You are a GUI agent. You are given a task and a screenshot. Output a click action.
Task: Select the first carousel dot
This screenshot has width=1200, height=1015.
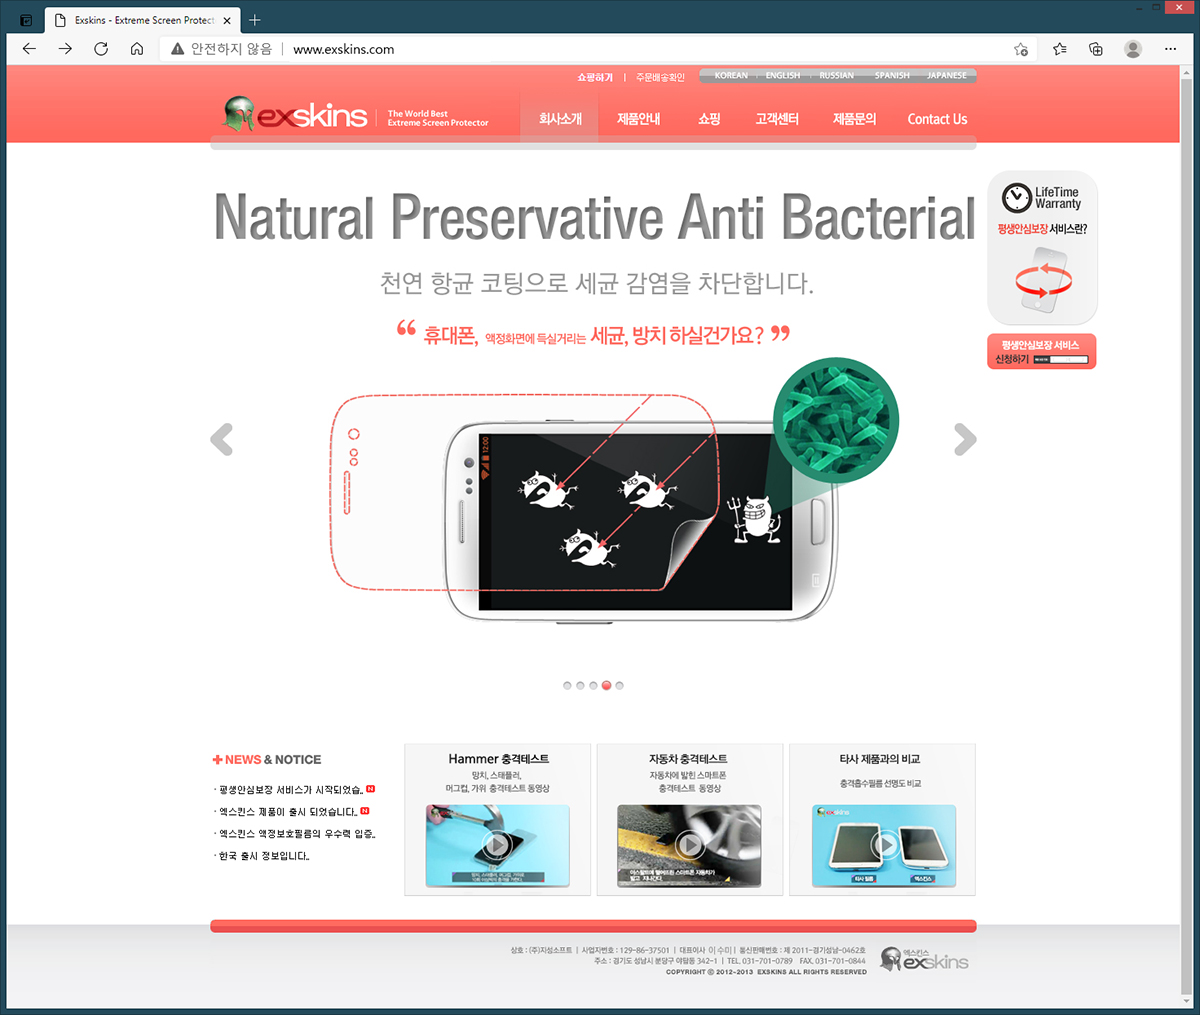[567, 686]
